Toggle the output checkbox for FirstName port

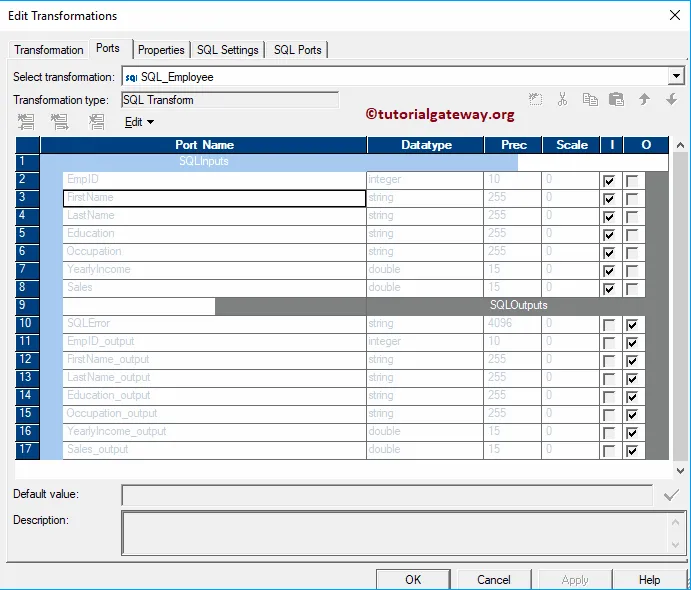(632, 199)
